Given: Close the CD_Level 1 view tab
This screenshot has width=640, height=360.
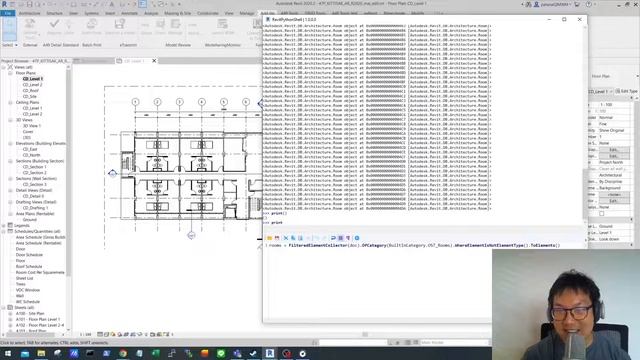Looking at the screenshot, I should click(154, 61).
